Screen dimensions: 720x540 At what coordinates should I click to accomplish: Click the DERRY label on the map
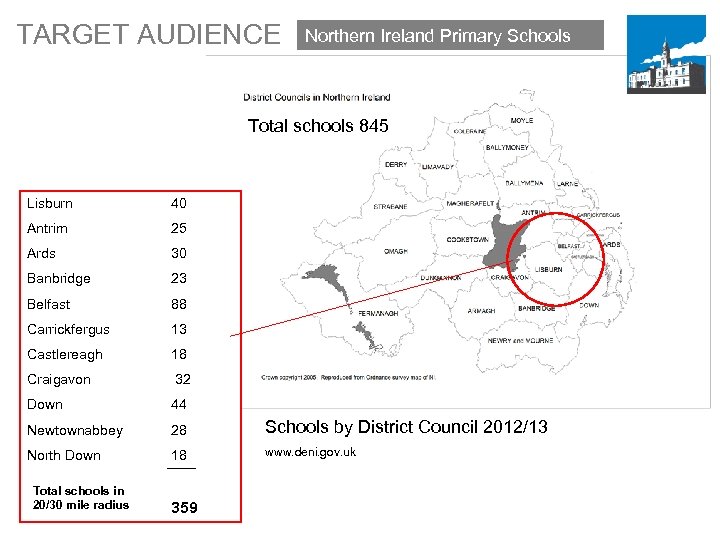pos(396,164)
